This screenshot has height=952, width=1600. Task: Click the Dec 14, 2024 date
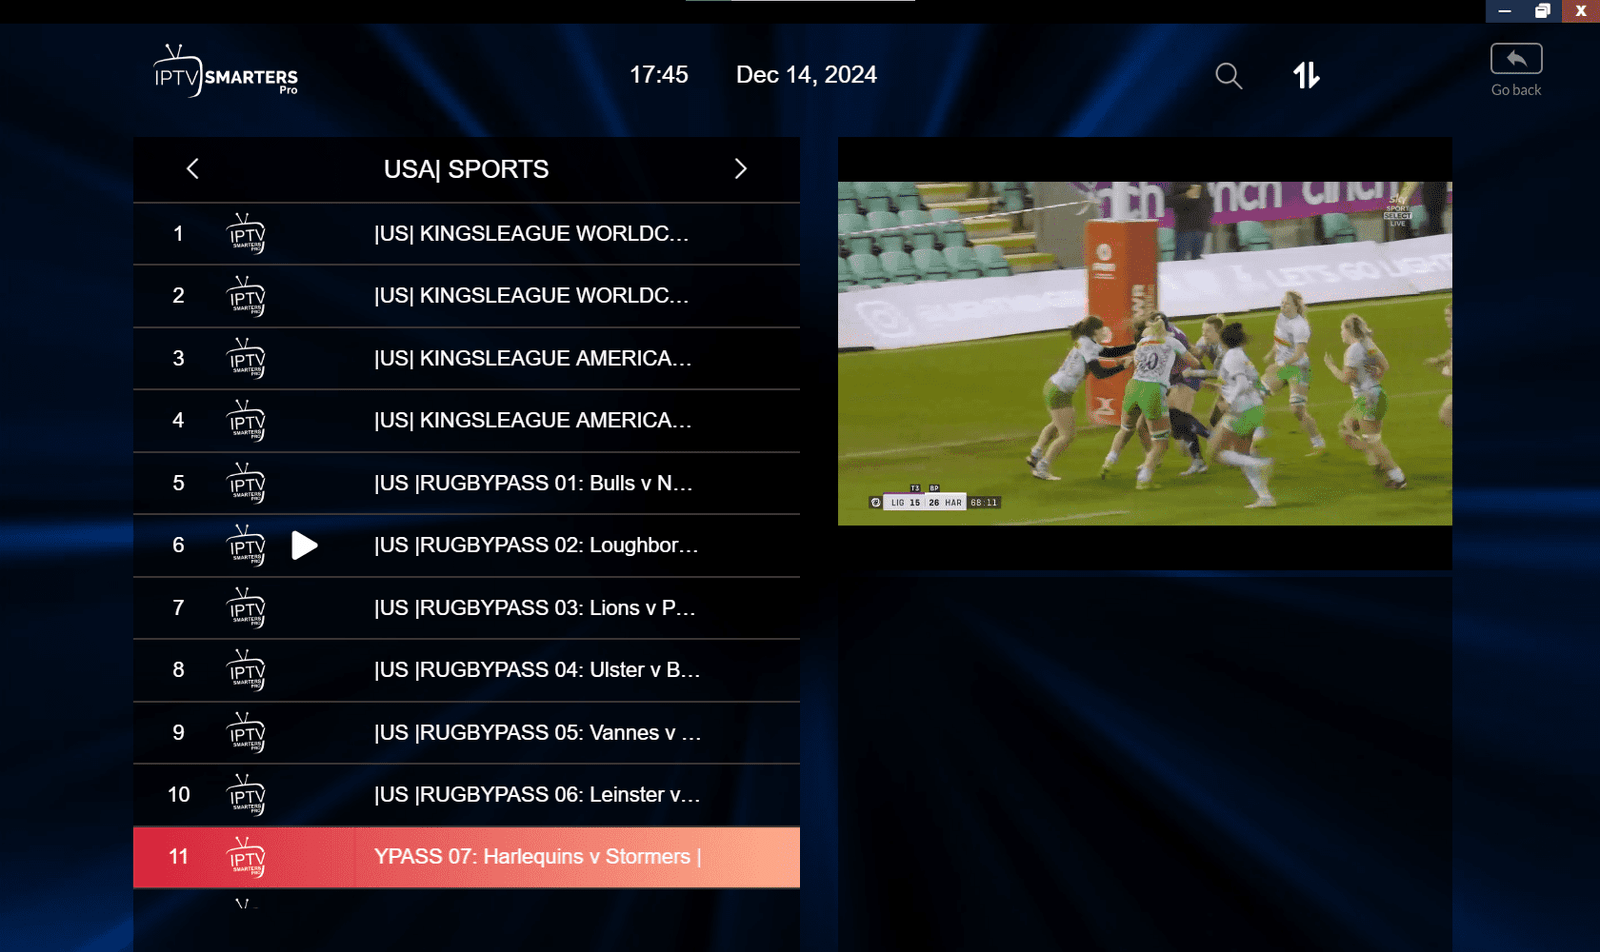(x=806, y=75)
